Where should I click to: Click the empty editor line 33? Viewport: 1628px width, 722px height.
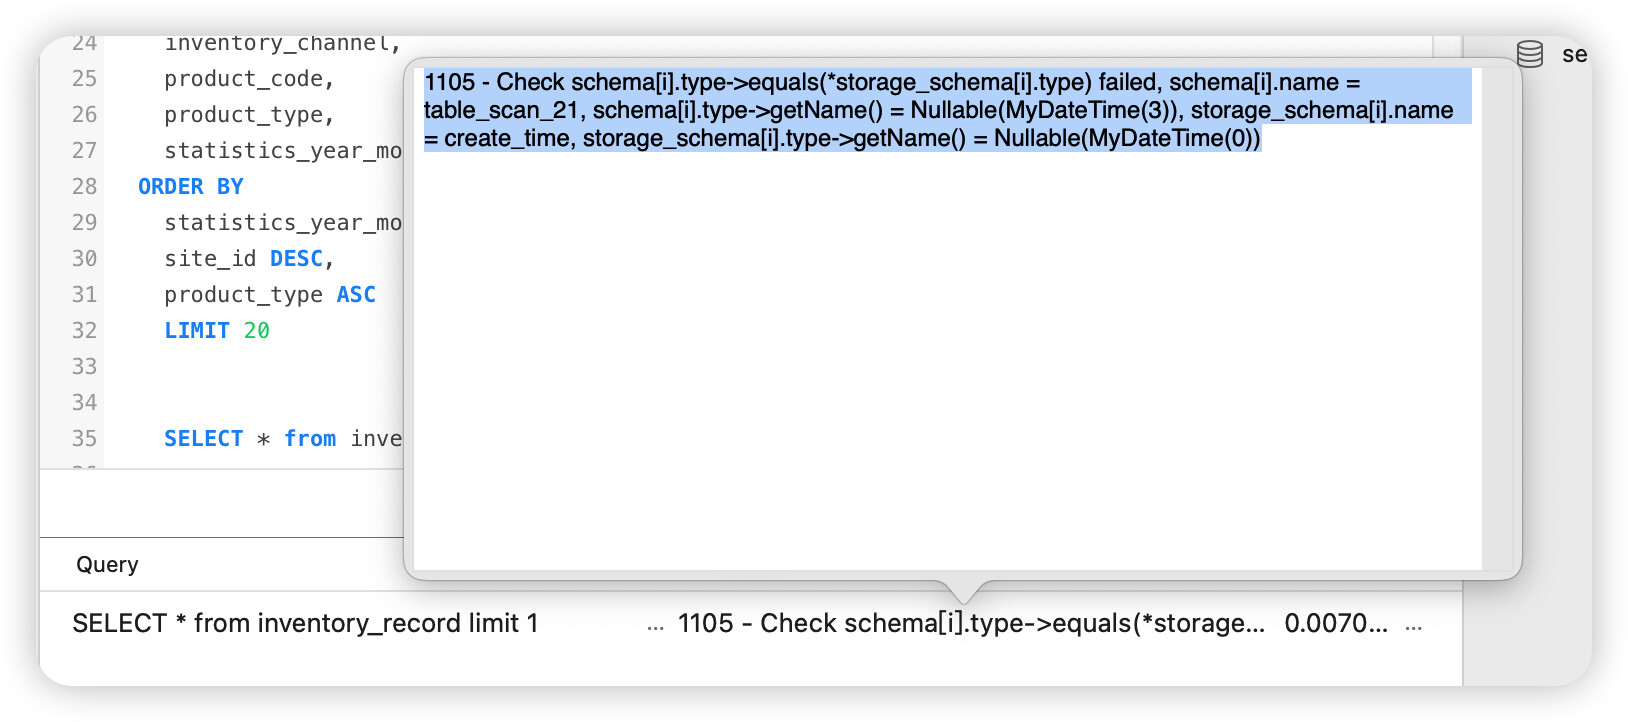click(250, 367)
